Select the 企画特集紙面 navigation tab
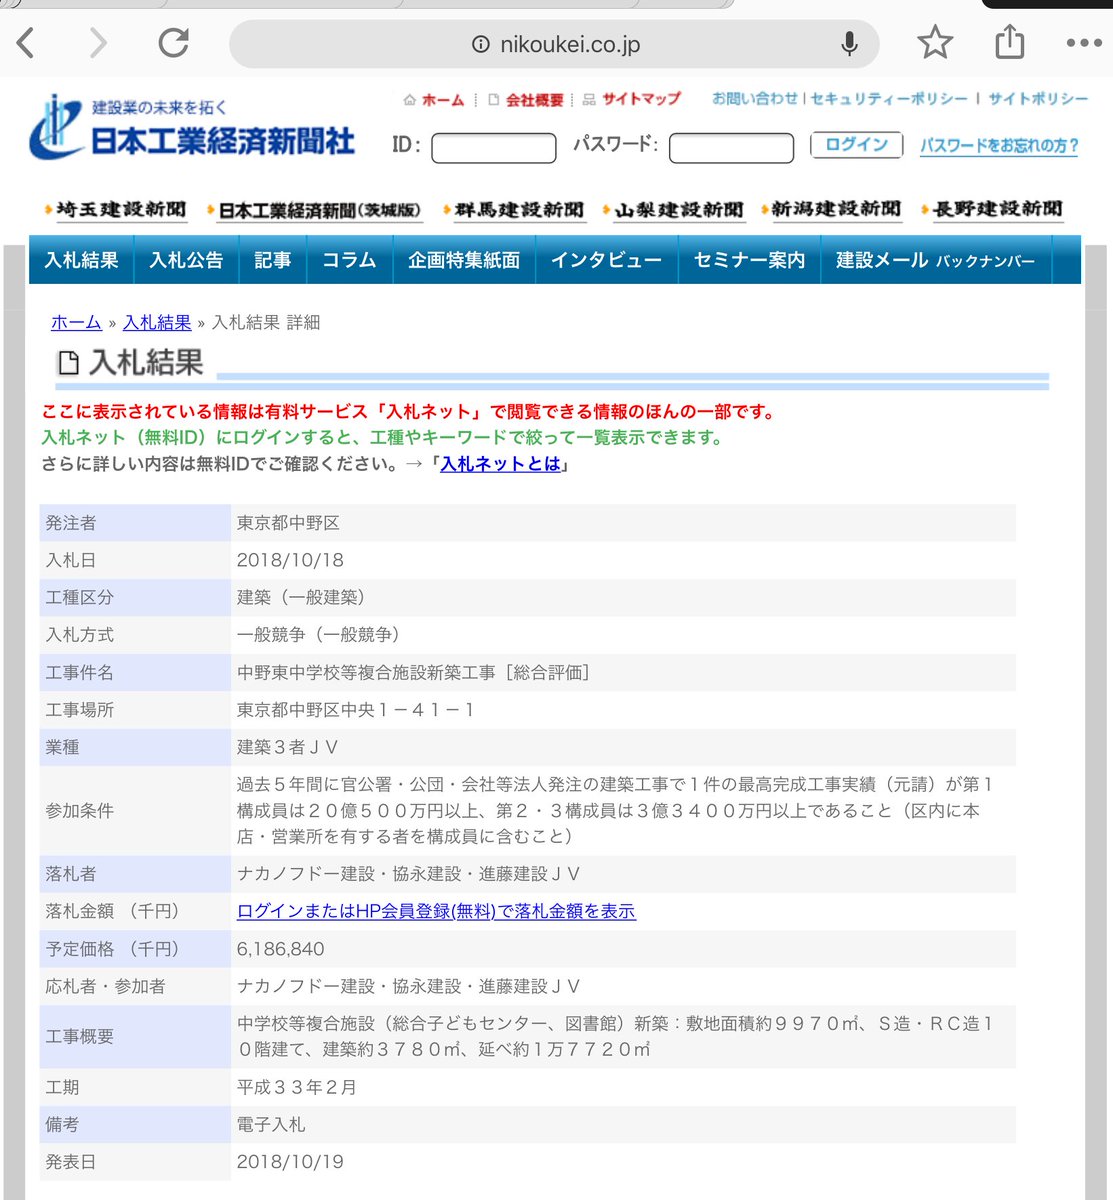 [x=464, y=260]
